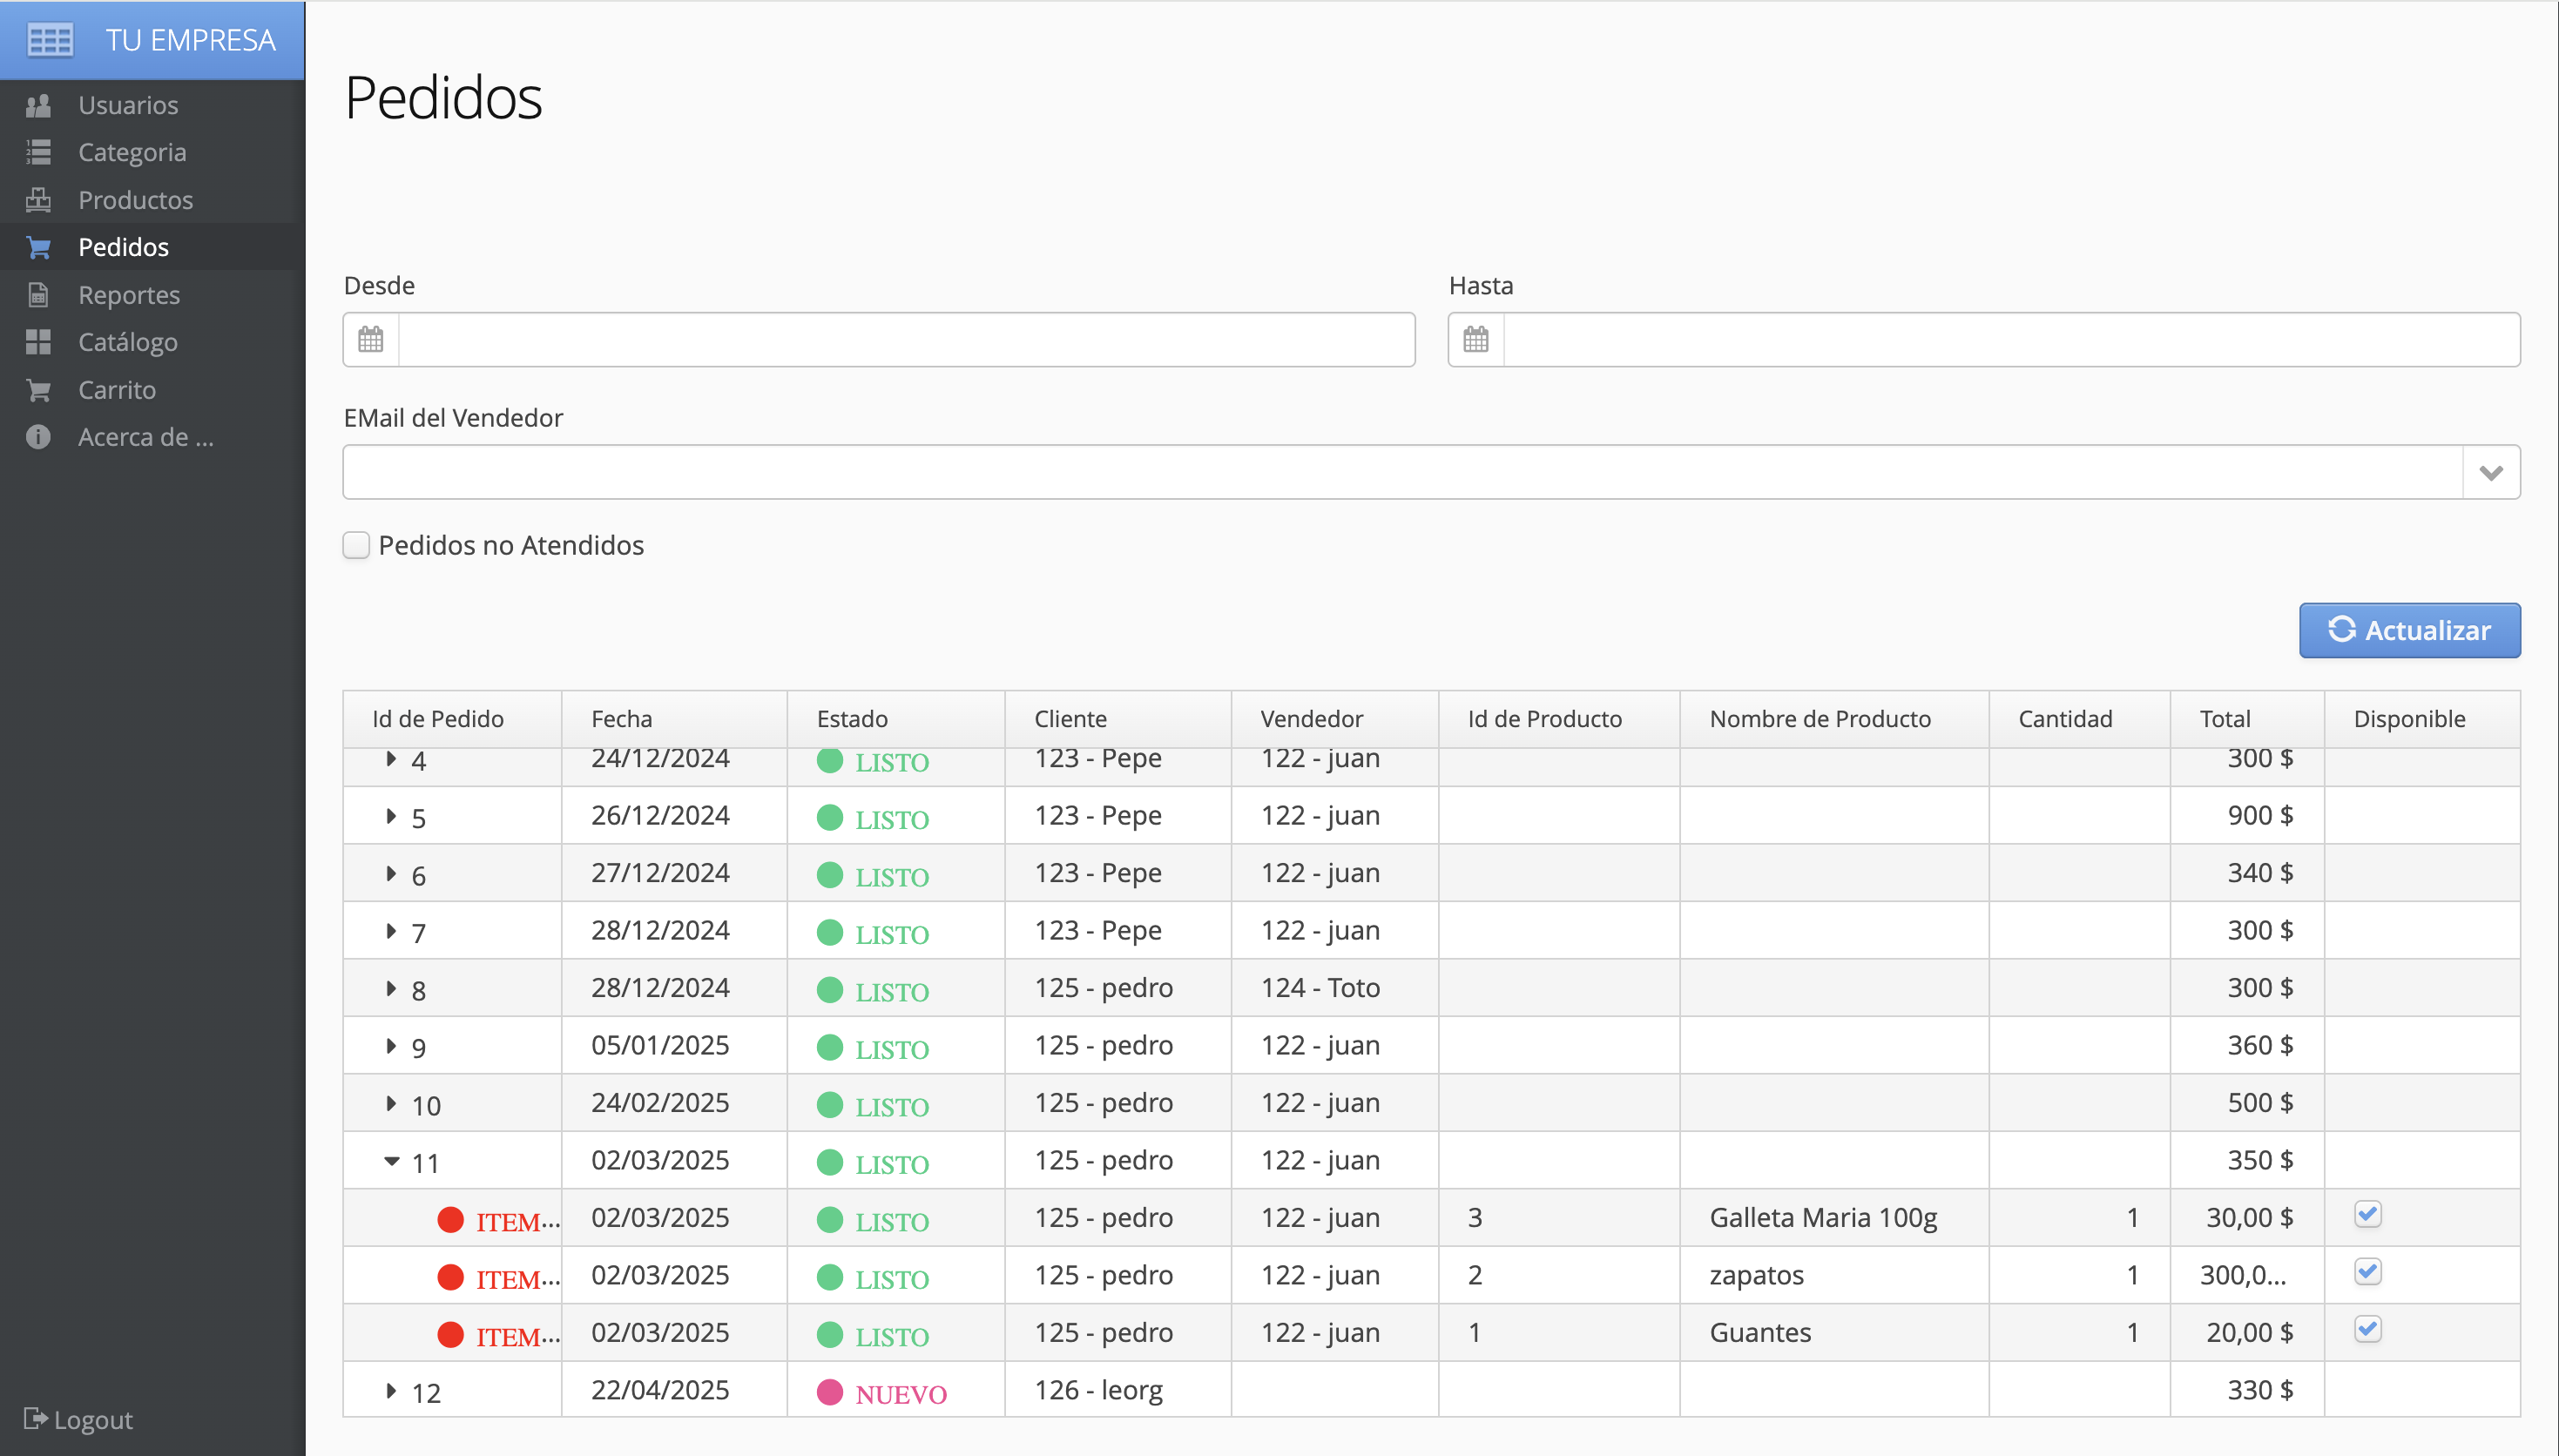The image size is (2559, 1456).
Task: Toggle Pedidos no Atendidos checkbox
Action: point(356,545)
